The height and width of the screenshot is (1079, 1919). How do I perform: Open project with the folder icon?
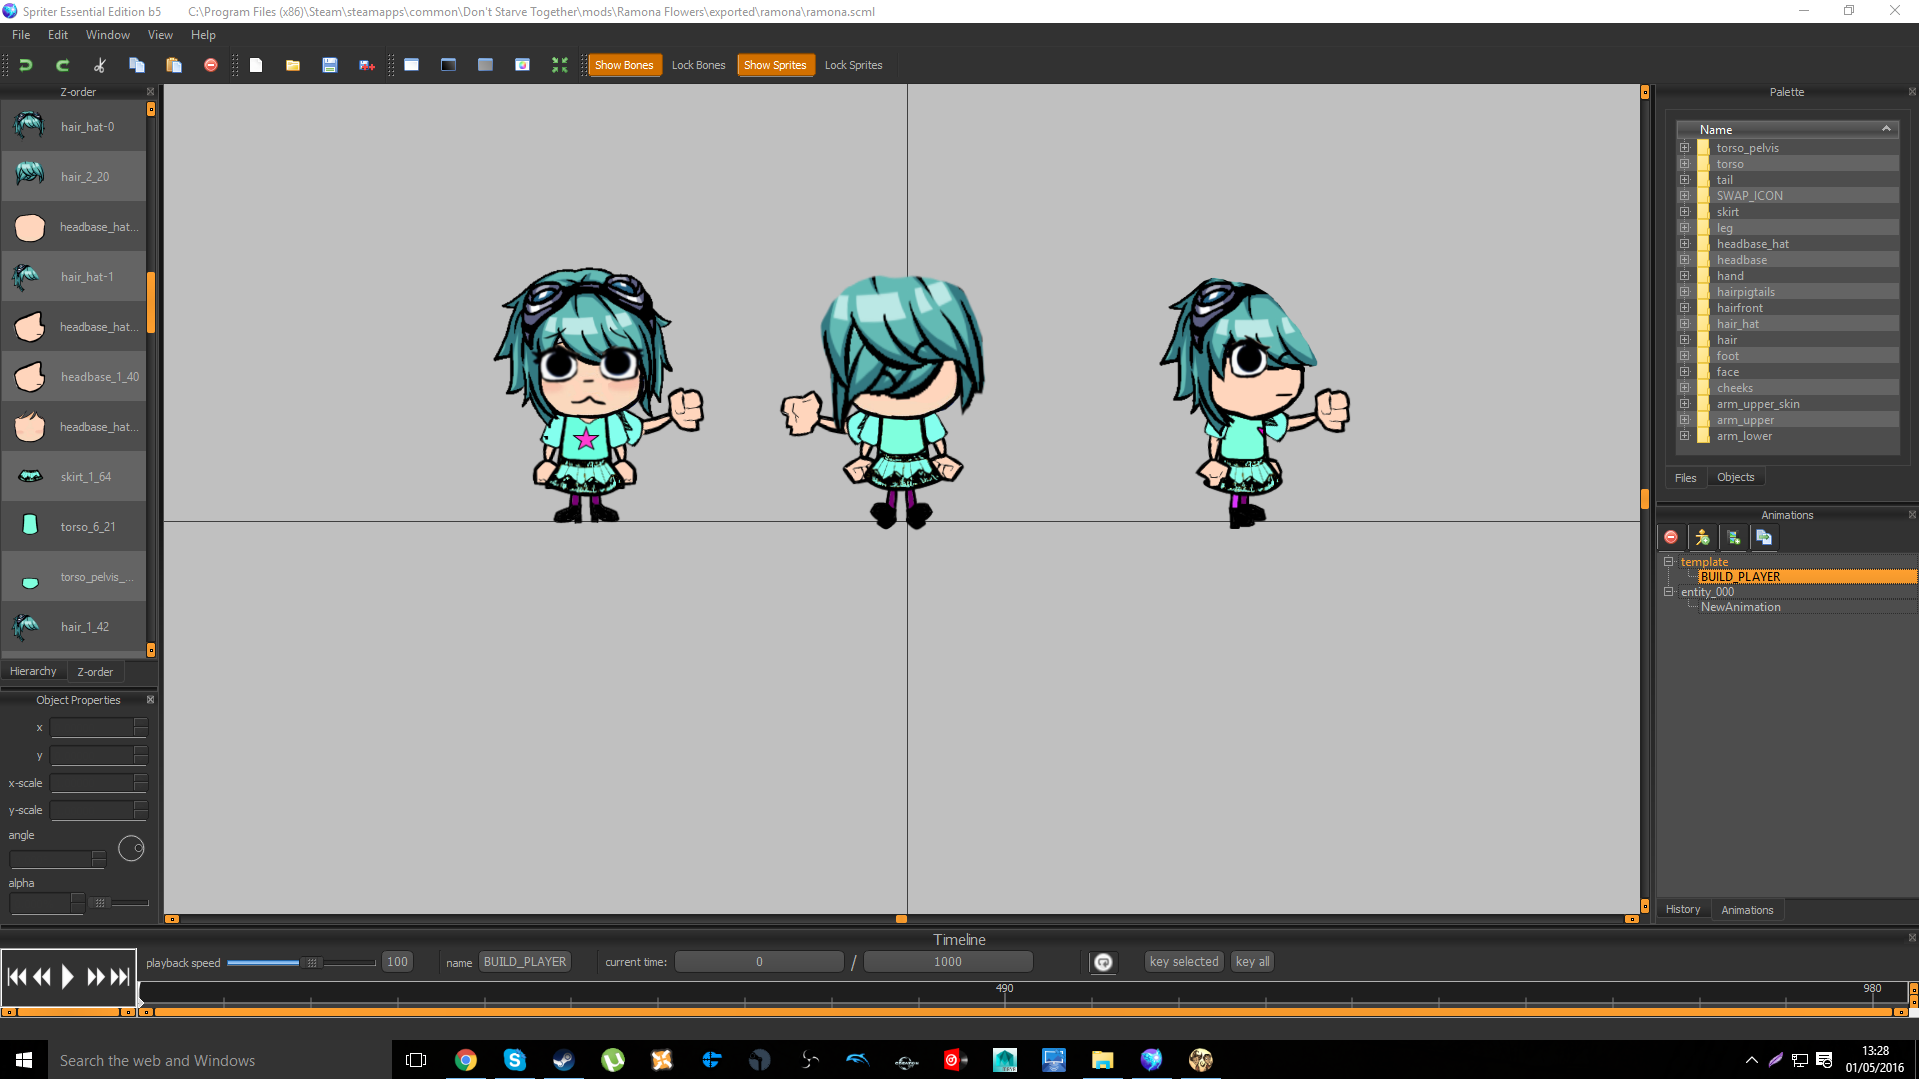pos(292,65)
